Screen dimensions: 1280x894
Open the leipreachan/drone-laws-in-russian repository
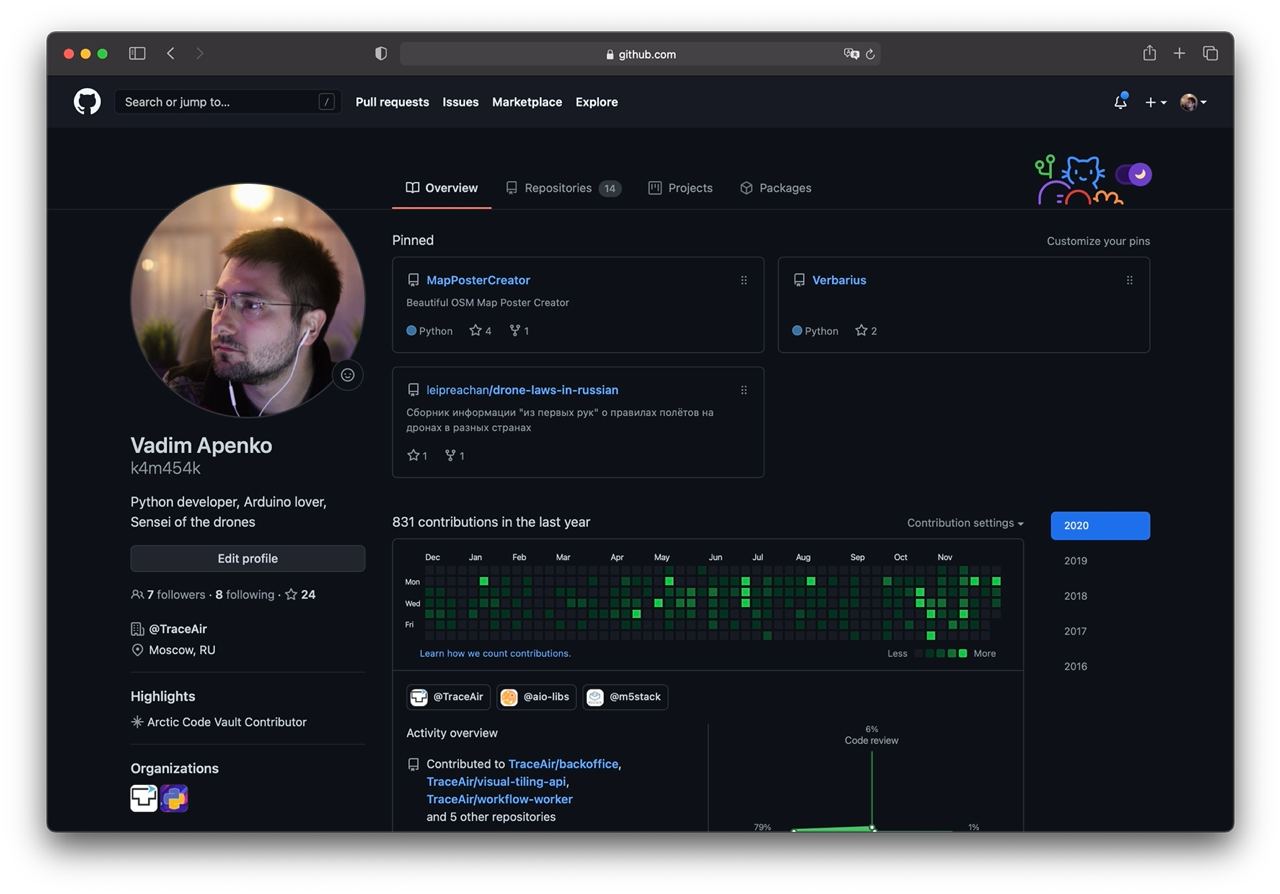[522, 390]
